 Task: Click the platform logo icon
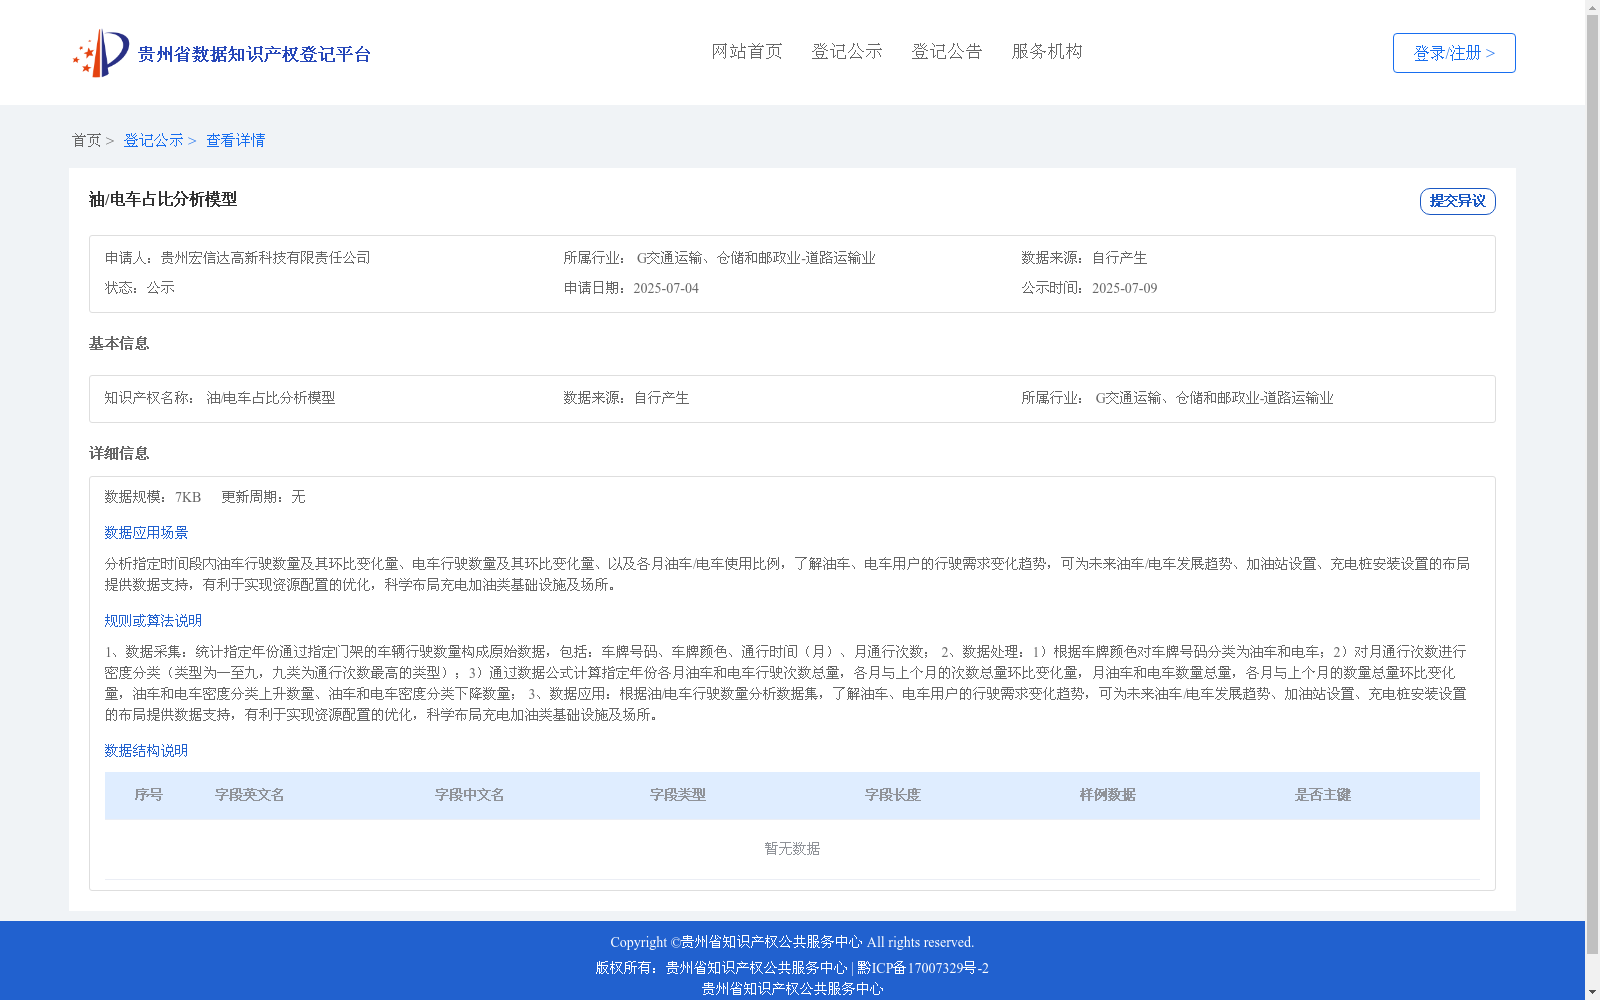[101, 53]
